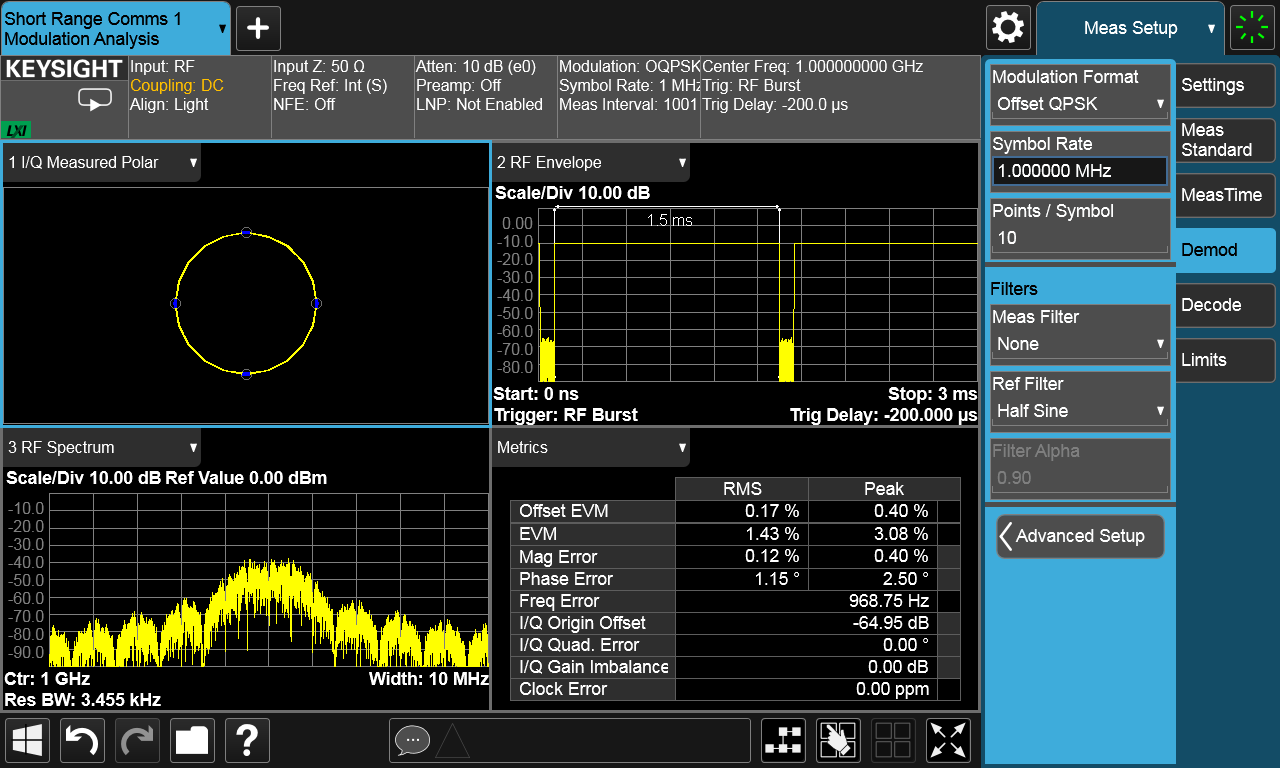The width and height of the screenshot is (1280, 768).
Task: Click the green sweep control icon
Action: click(1253, 28)
